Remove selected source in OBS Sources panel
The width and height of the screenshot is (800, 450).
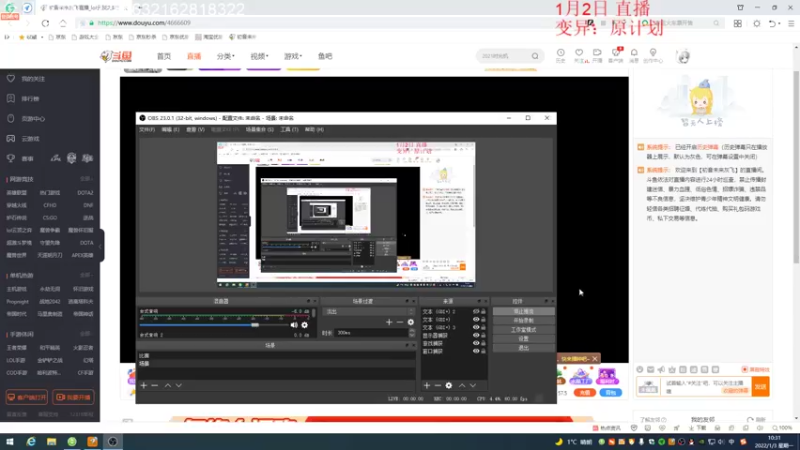tap(438, 385)
